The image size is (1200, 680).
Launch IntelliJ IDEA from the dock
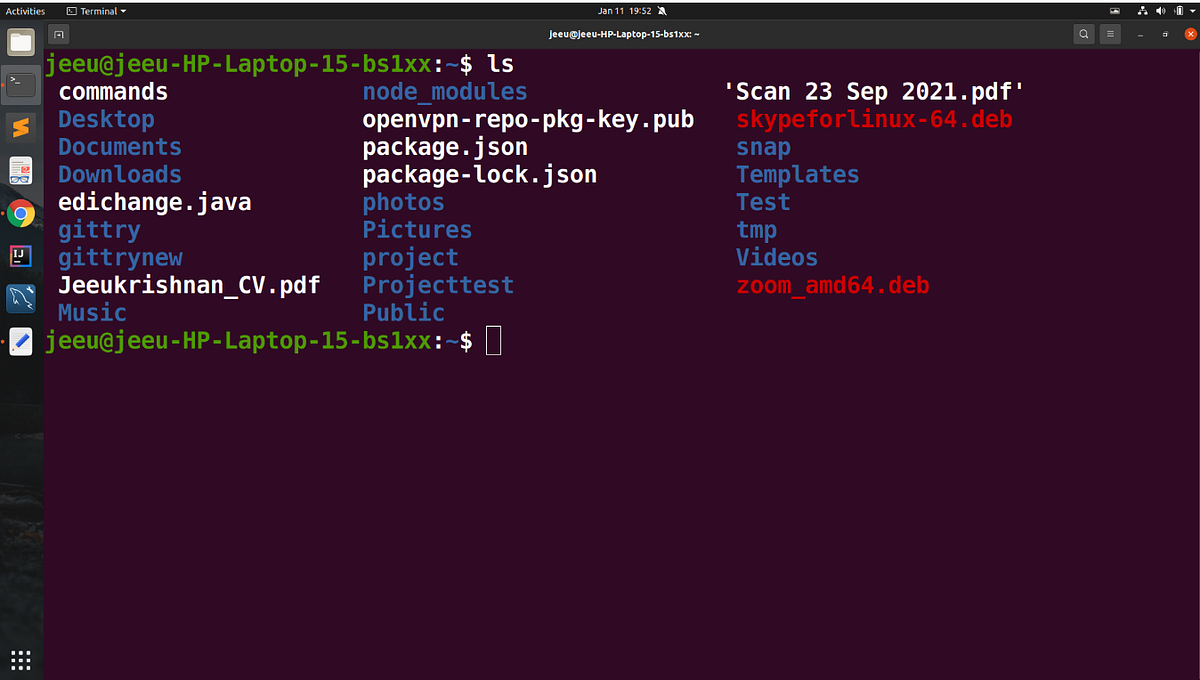point(20,256)
